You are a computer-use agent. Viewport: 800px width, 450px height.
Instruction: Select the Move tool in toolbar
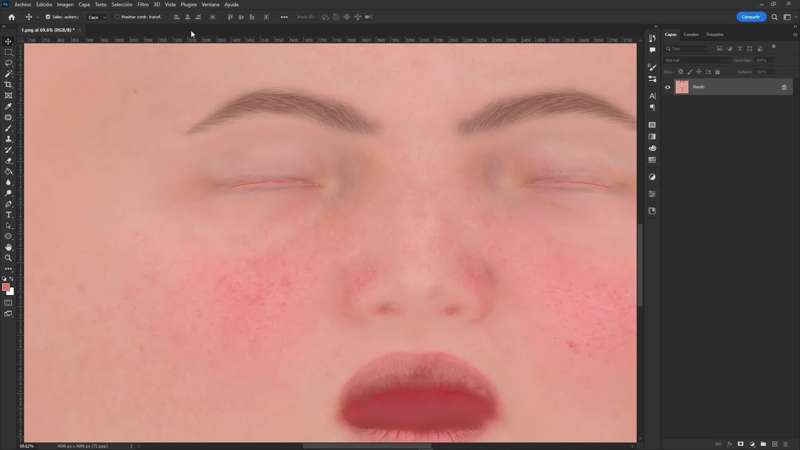(8, 41)
